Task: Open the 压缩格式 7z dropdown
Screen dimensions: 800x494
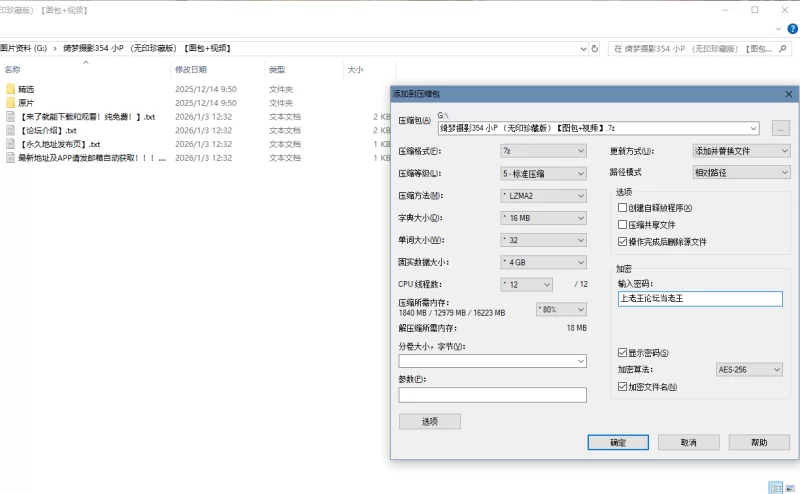Action: 543,151
